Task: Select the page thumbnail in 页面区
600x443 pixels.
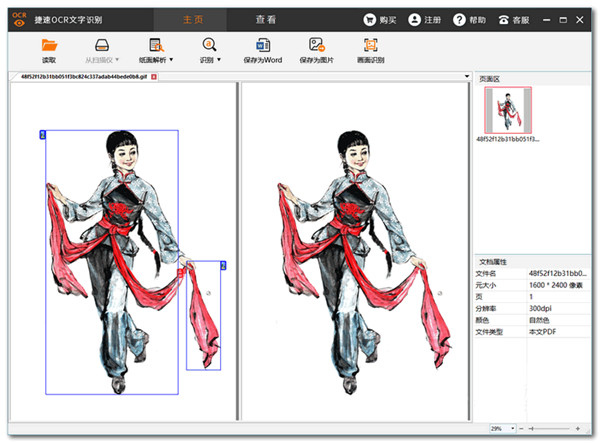Action: (508, 110)
